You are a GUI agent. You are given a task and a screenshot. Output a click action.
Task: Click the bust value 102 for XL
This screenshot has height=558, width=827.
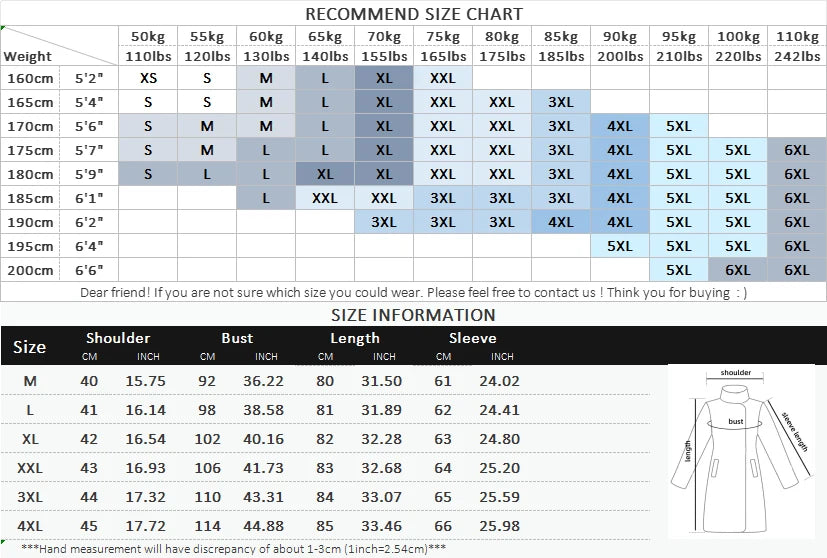(x=207, y=439)
